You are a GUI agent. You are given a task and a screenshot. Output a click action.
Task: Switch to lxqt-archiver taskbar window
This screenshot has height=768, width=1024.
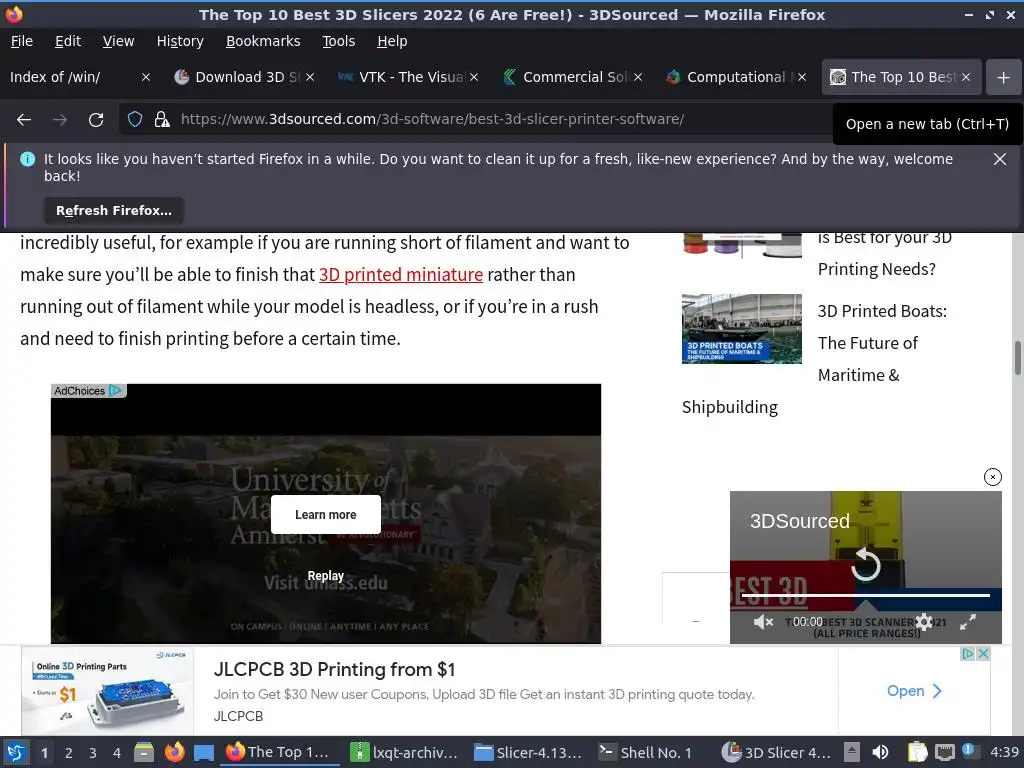point(405,753)
